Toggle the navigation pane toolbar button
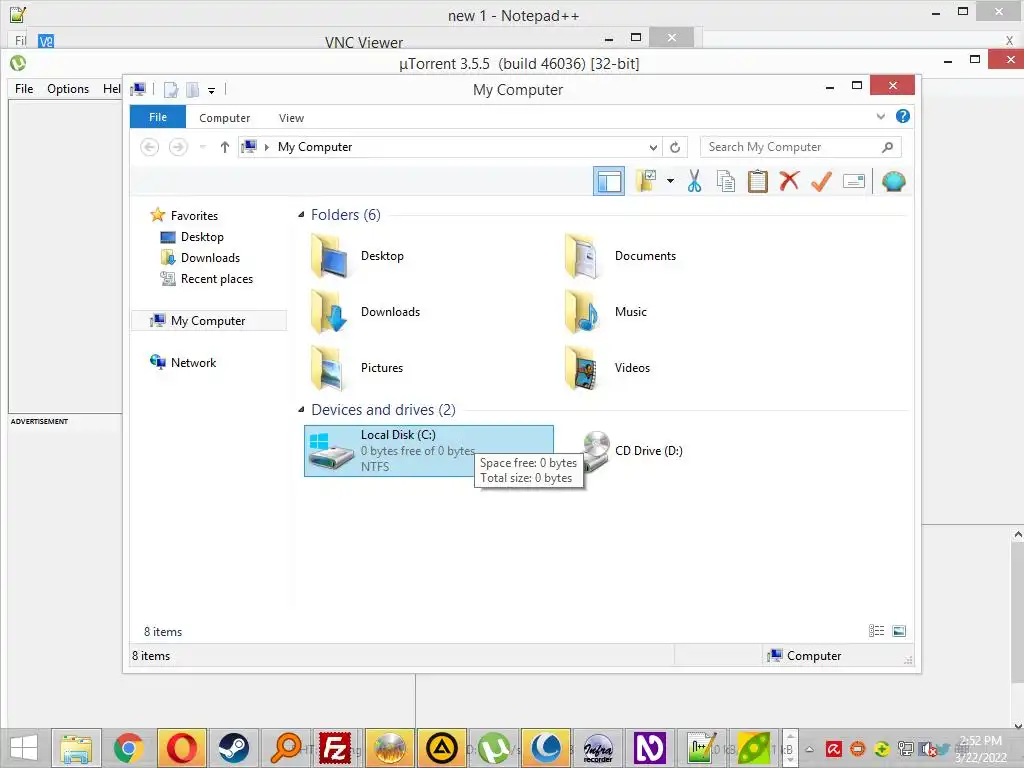This screenshot has height=768, width=1024. click(x=609, y=182)
